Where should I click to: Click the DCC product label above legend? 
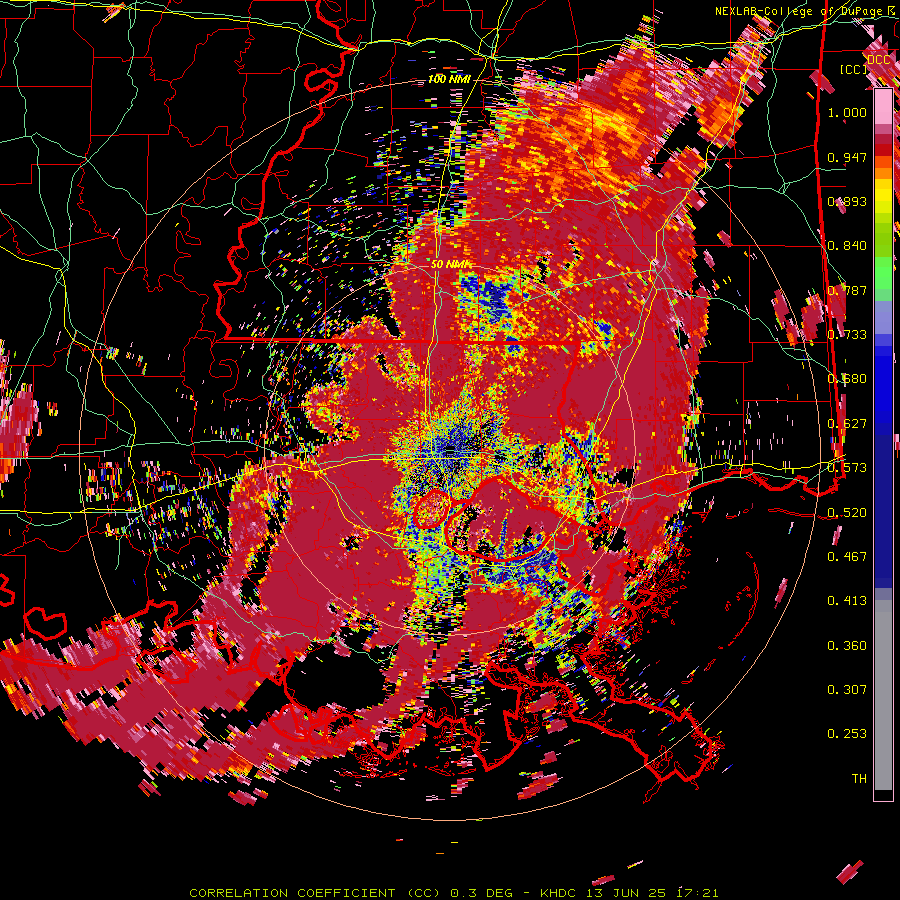878,59
